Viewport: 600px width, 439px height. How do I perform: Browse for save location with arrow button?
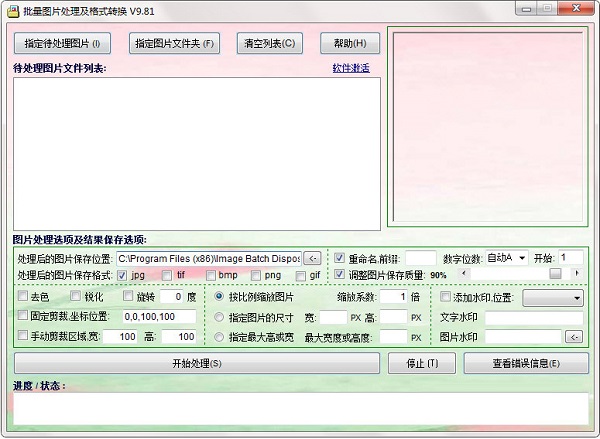pos(312,258)
